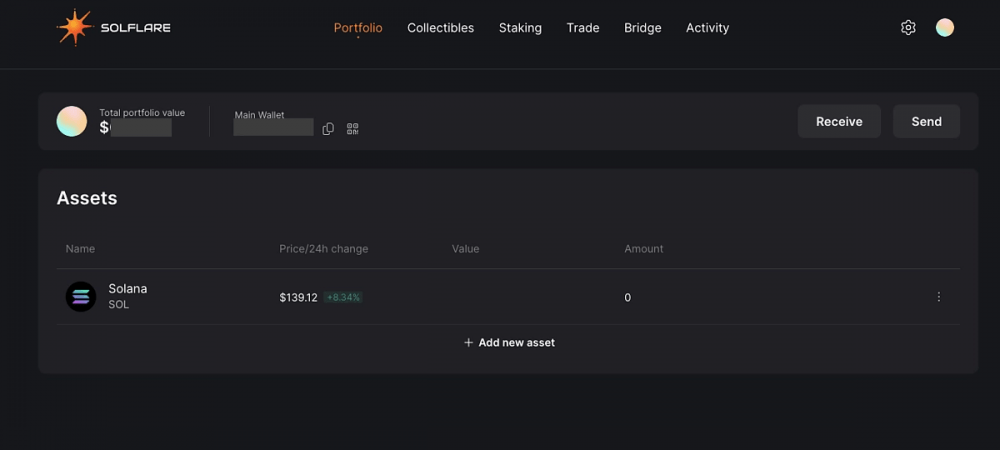This screenshot has width=1000, height=450.
Task: Click the SOL ticker text
Action: (119, 305)
